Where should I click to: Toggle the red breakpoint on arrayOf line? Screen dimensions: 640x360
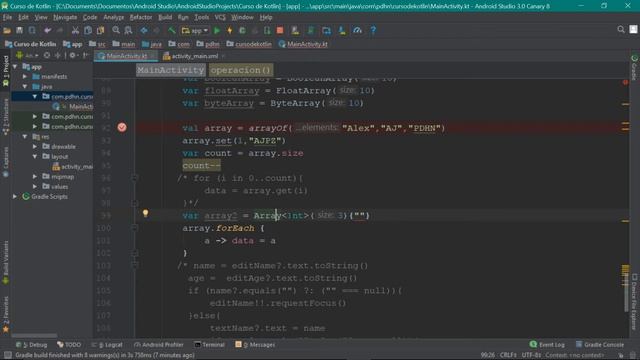click(122, 127)
